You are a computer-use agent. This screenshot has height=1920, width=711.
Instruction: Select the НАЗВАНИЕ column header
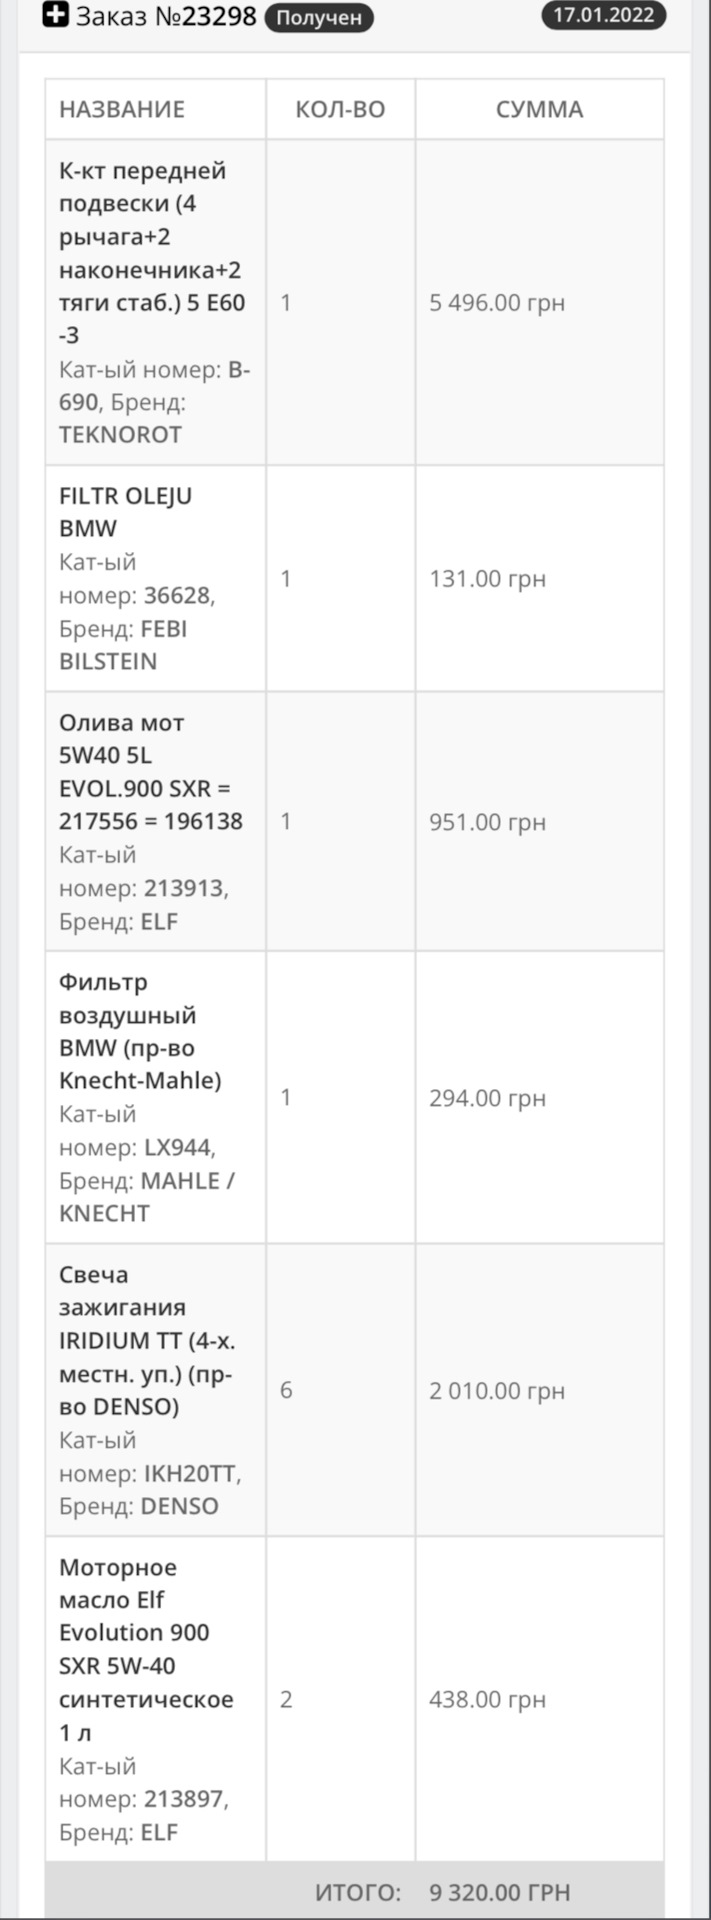click(122, 109)
